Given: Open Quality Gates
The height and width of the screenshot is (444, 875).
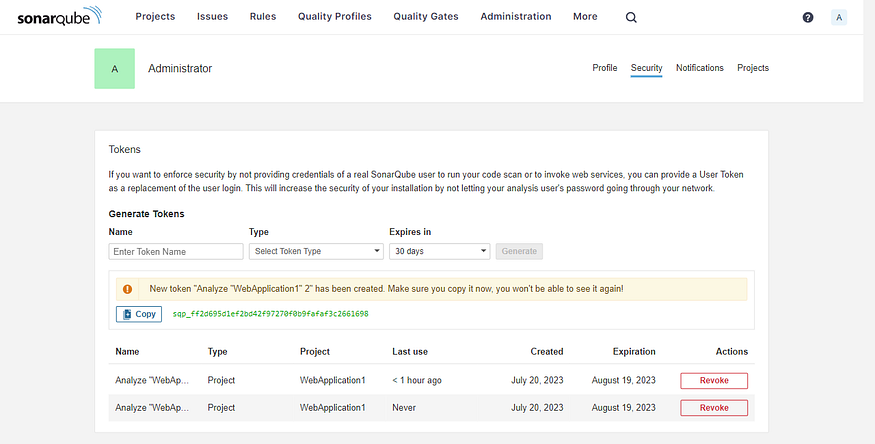Looking at the screenshot, I should (425, 17).
